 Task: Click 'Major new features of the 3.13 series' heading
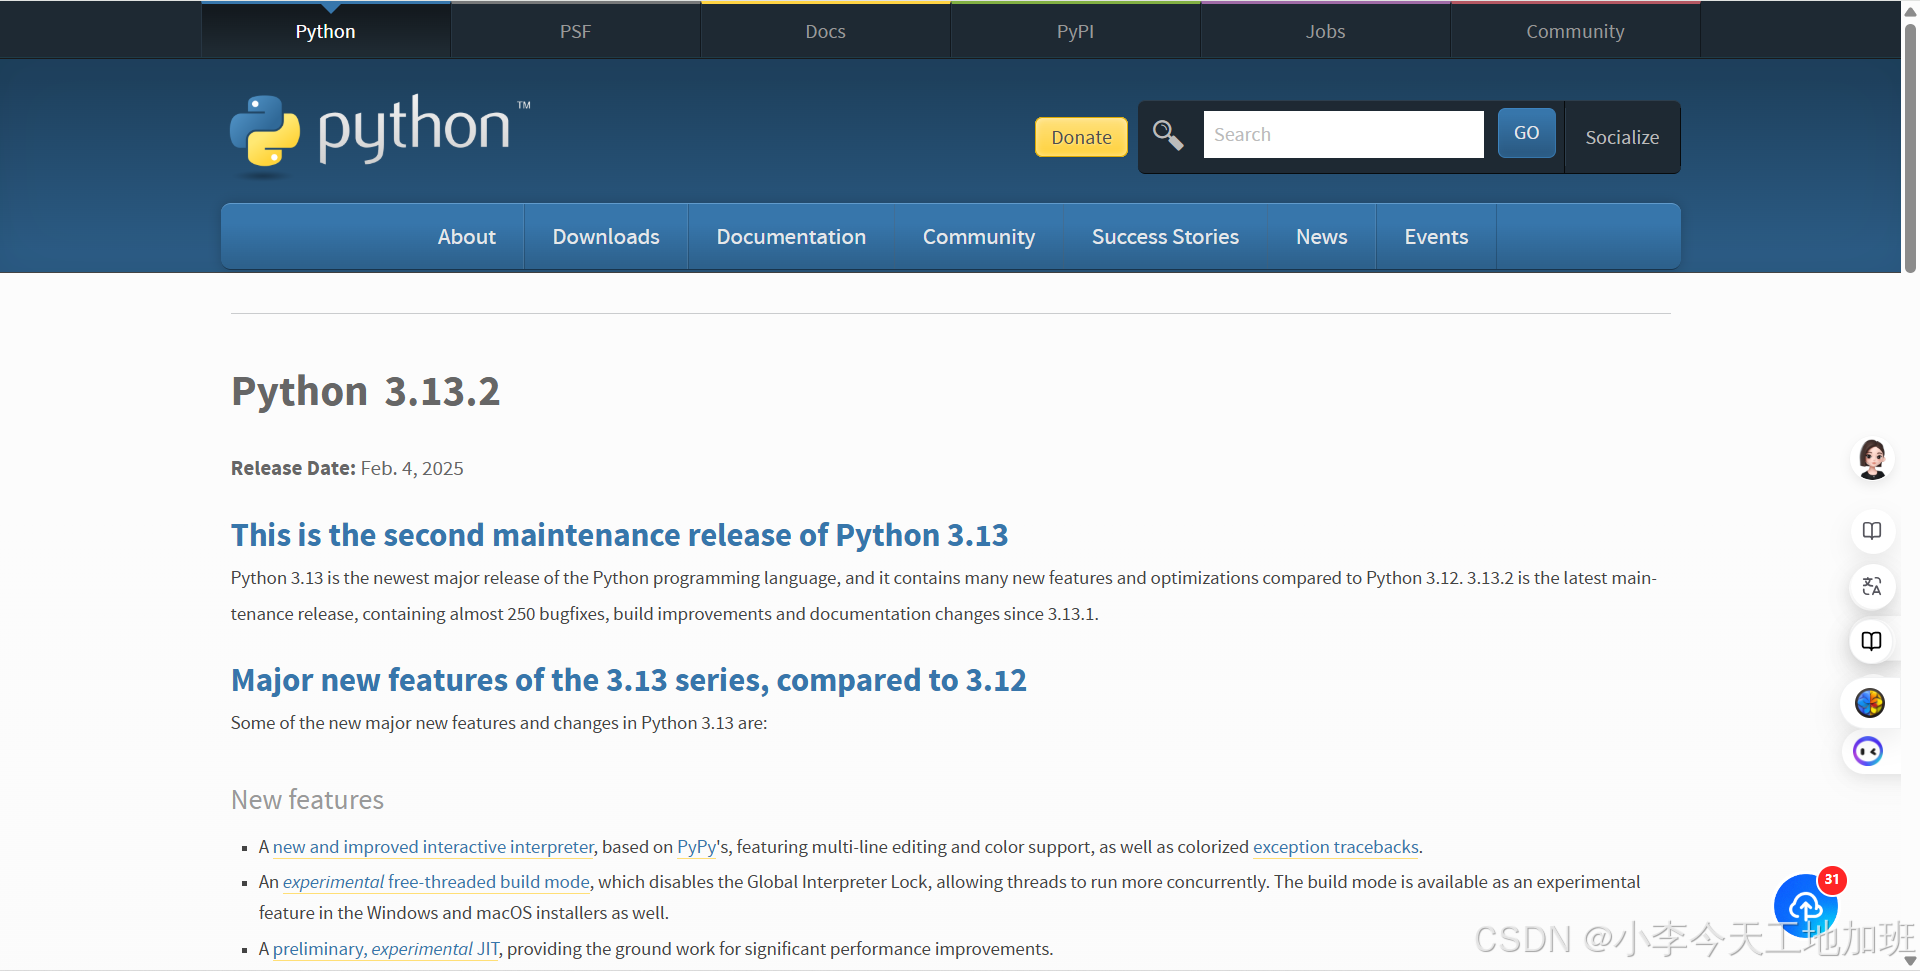628,680
